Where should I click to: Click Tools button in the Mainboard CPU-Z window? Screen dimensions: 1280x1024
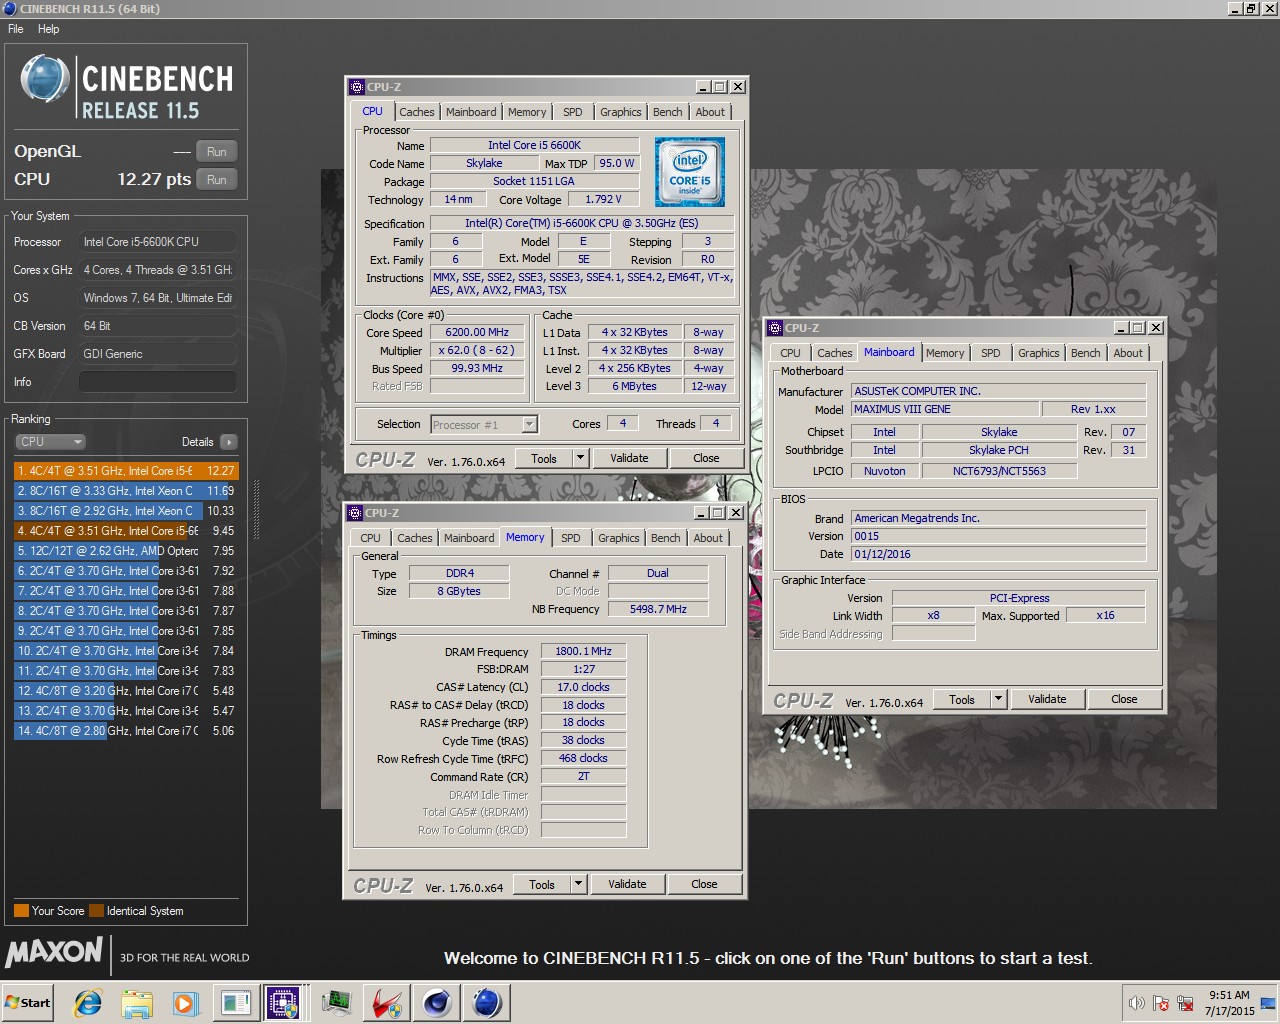coord(962,699)
